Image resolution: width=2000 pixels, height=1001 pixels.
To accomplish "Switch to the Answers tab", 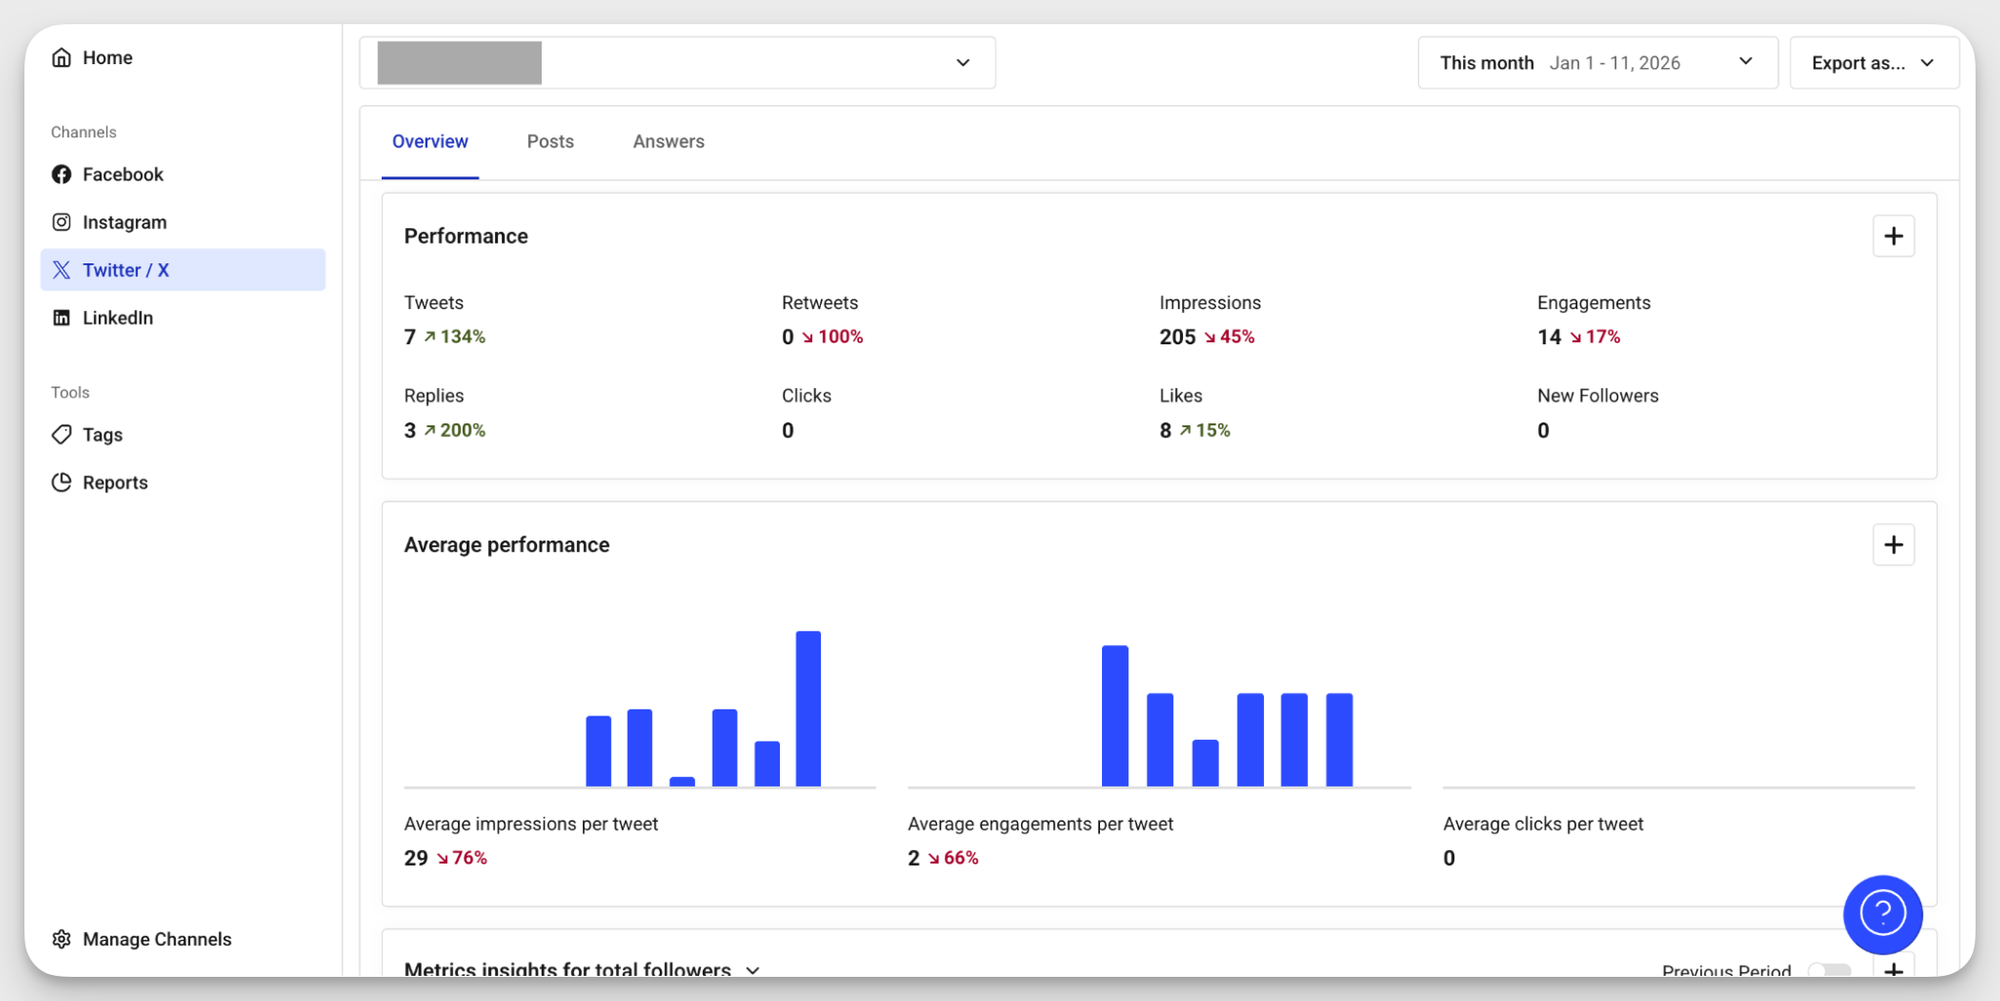I will click(x=668, y=142).
